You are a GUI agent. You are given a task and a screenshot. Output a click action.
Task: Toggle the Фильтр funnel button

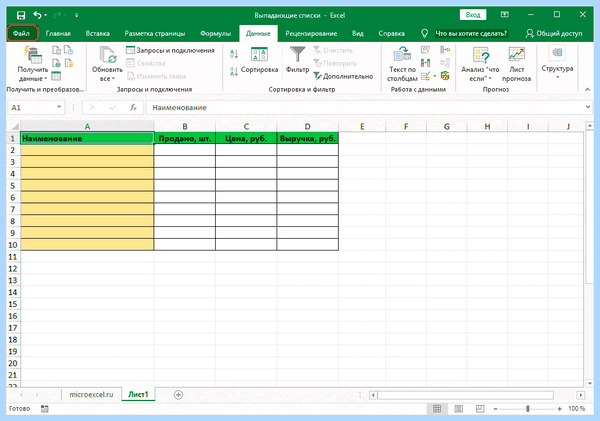297,60
